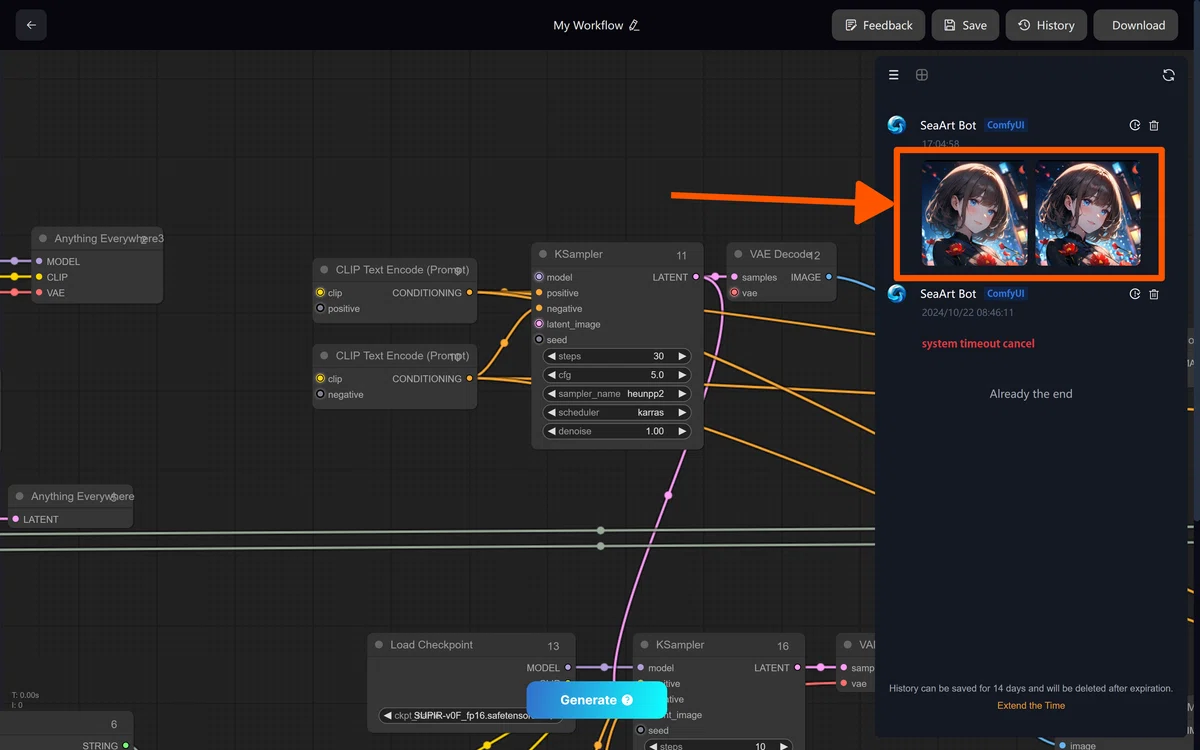The image size is (1200, 750).
Task: Click the Extend the Time link
Action: (1031, 706)
